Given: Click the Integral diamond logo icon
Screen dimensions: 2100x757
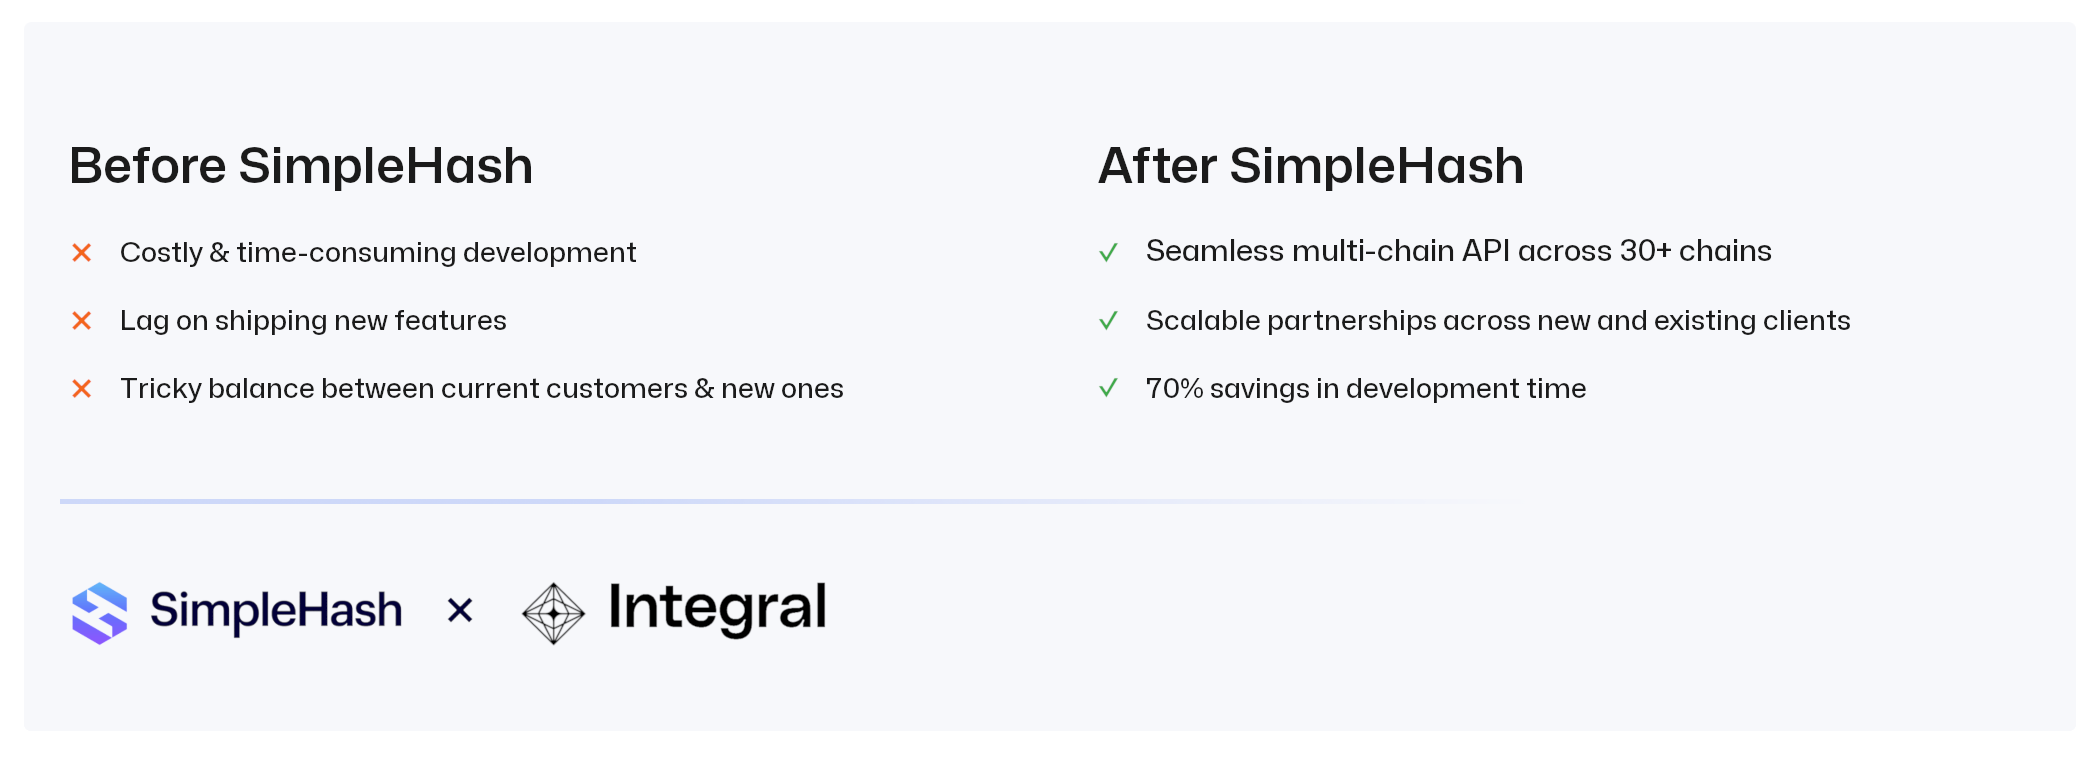Looking at the screenshot, I should click(553, 613).
